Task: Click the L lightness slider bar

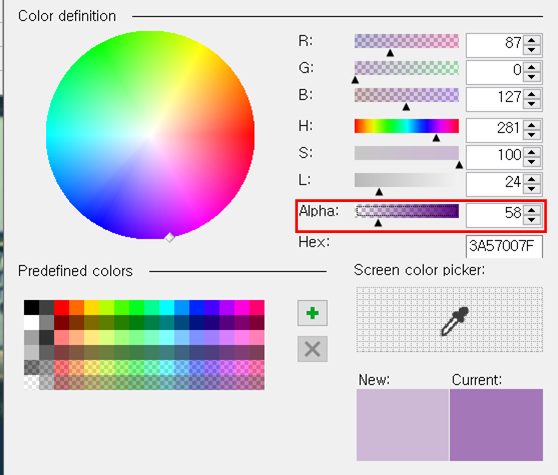Action: pos(406,180)
